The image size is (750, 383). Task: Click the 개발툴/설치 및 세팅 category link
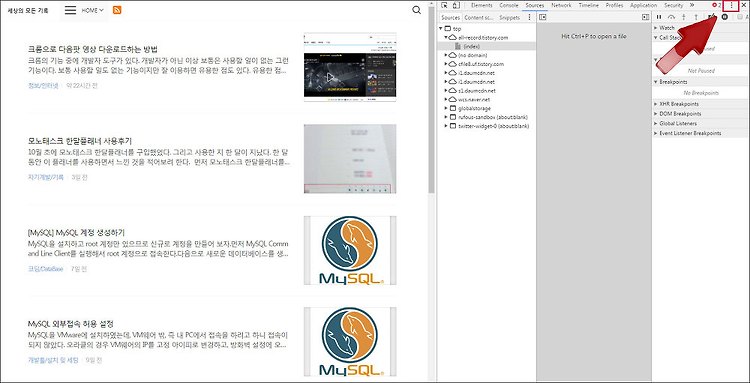tap(53, 360)
